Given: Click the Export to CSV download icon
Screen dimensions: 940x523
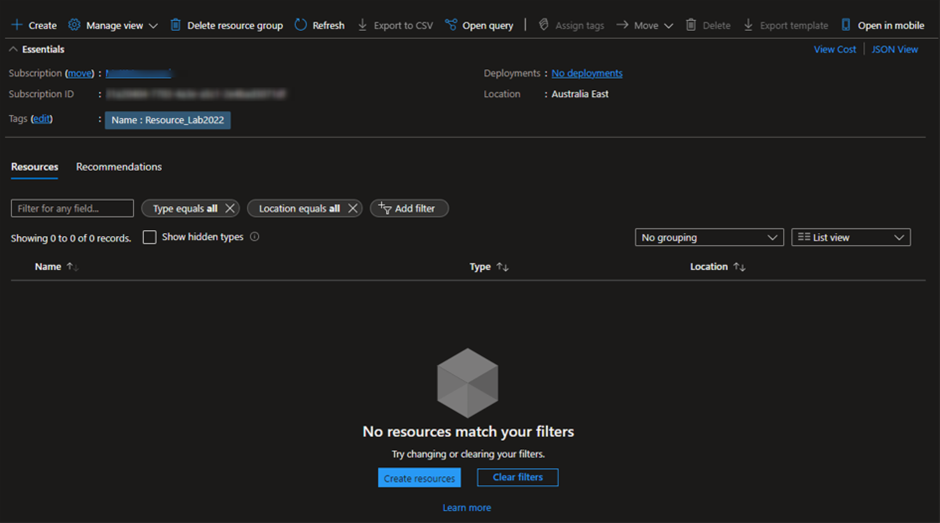Looking at the screenshot, I should click(363, 25).
